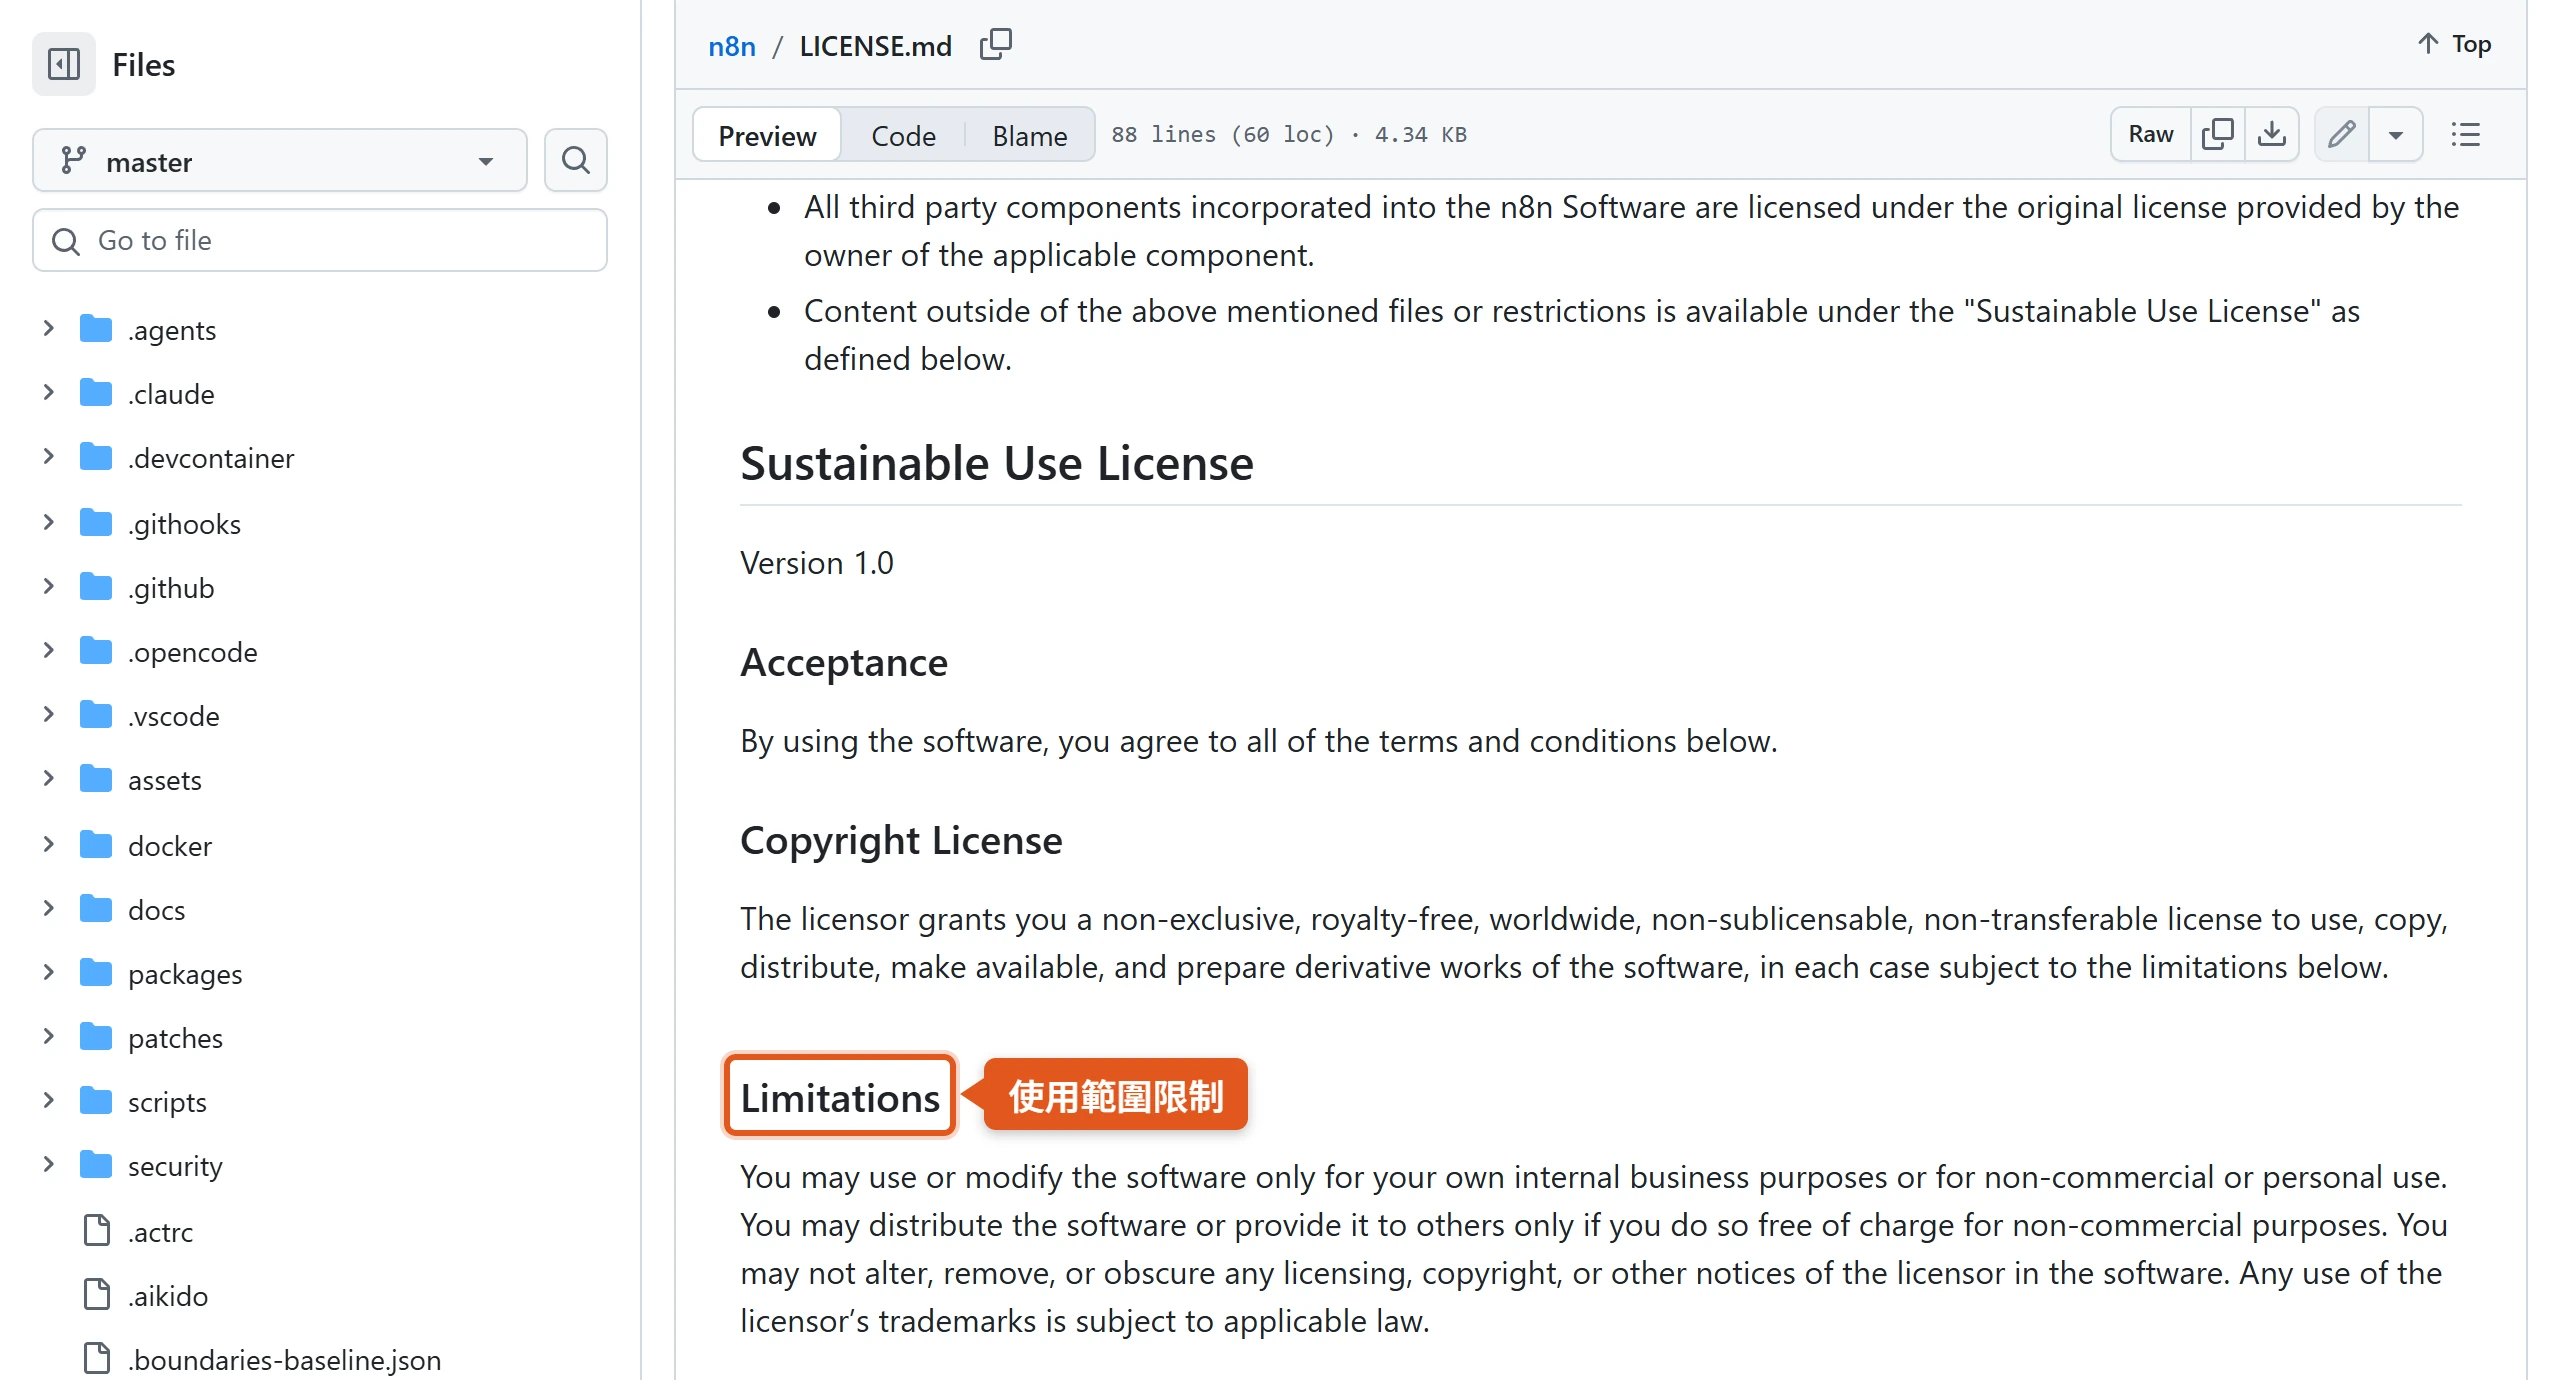Open the assets folder
Screen dimensions: 2560x1380
click(x=164, y=779)
